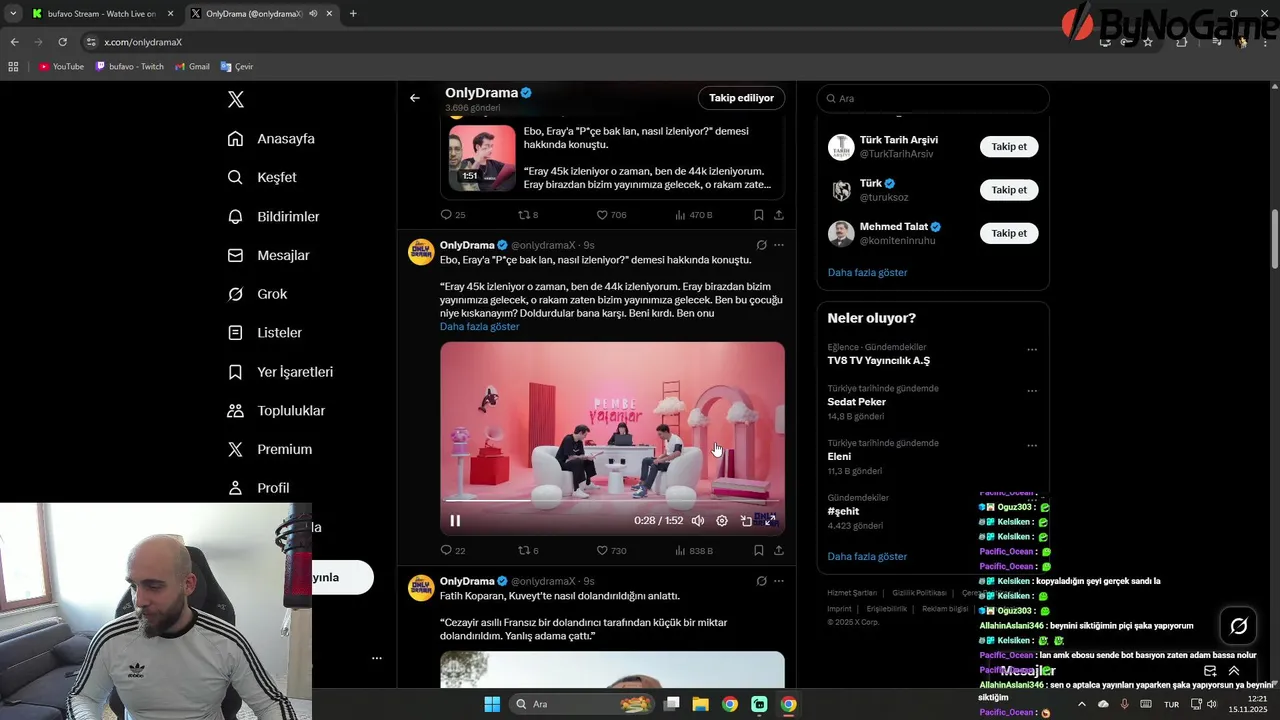The width and height of the screenshot is (1280, 720).
Task: Compose new message in Mesajlar drawer
Action: [x=1210, y=671]
